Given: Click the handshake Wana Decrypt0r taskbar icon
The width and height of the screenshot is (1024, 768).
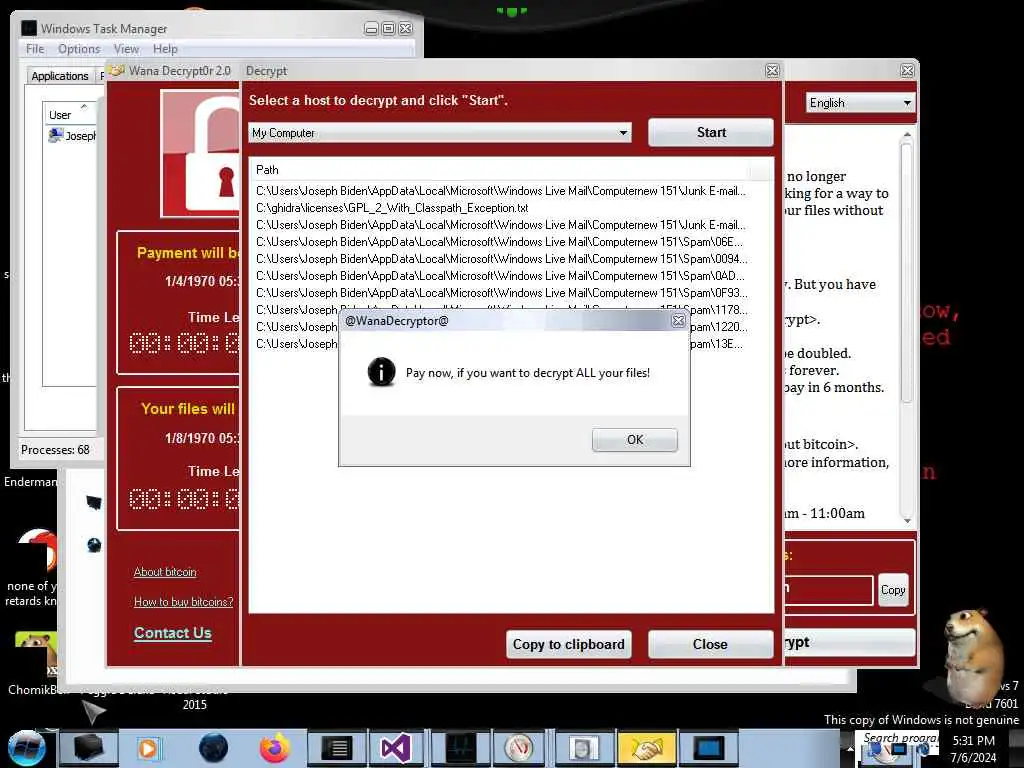Looking at the screenshot, I should click(x=645, y=748).
